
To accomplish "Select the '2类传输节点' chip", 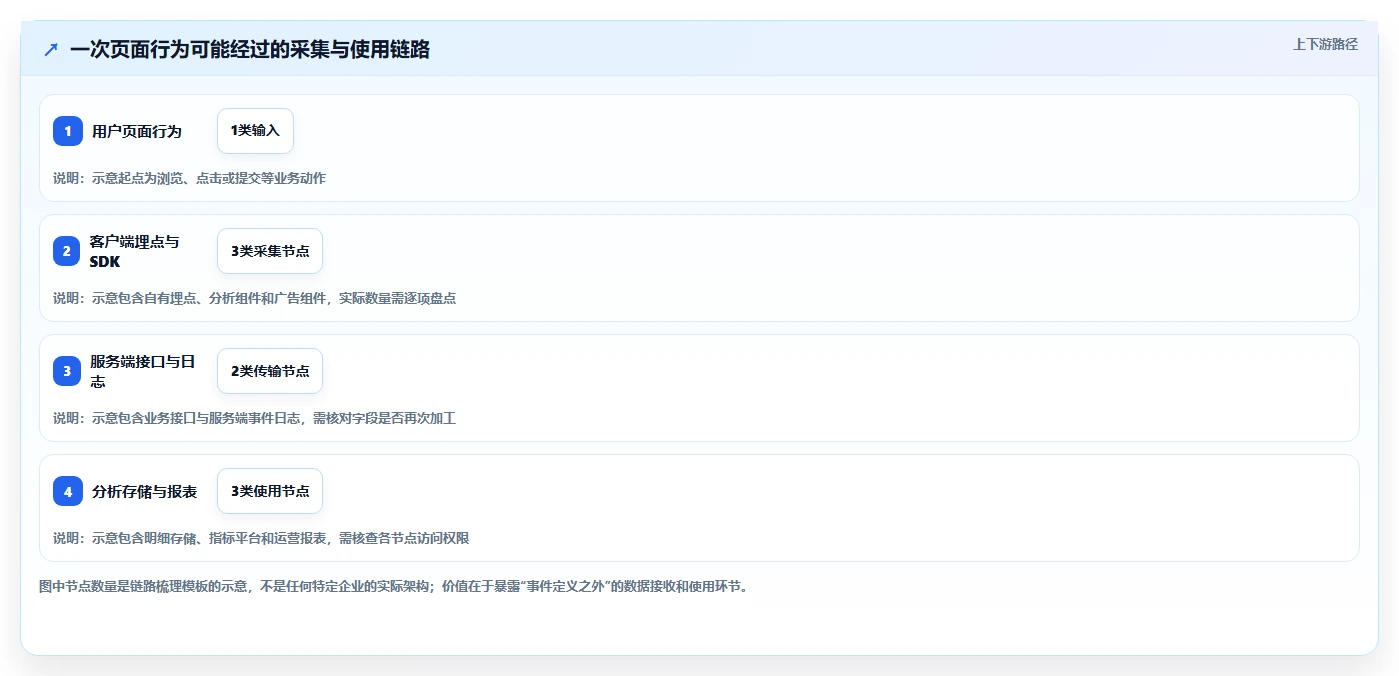I will tap(270, 371).
